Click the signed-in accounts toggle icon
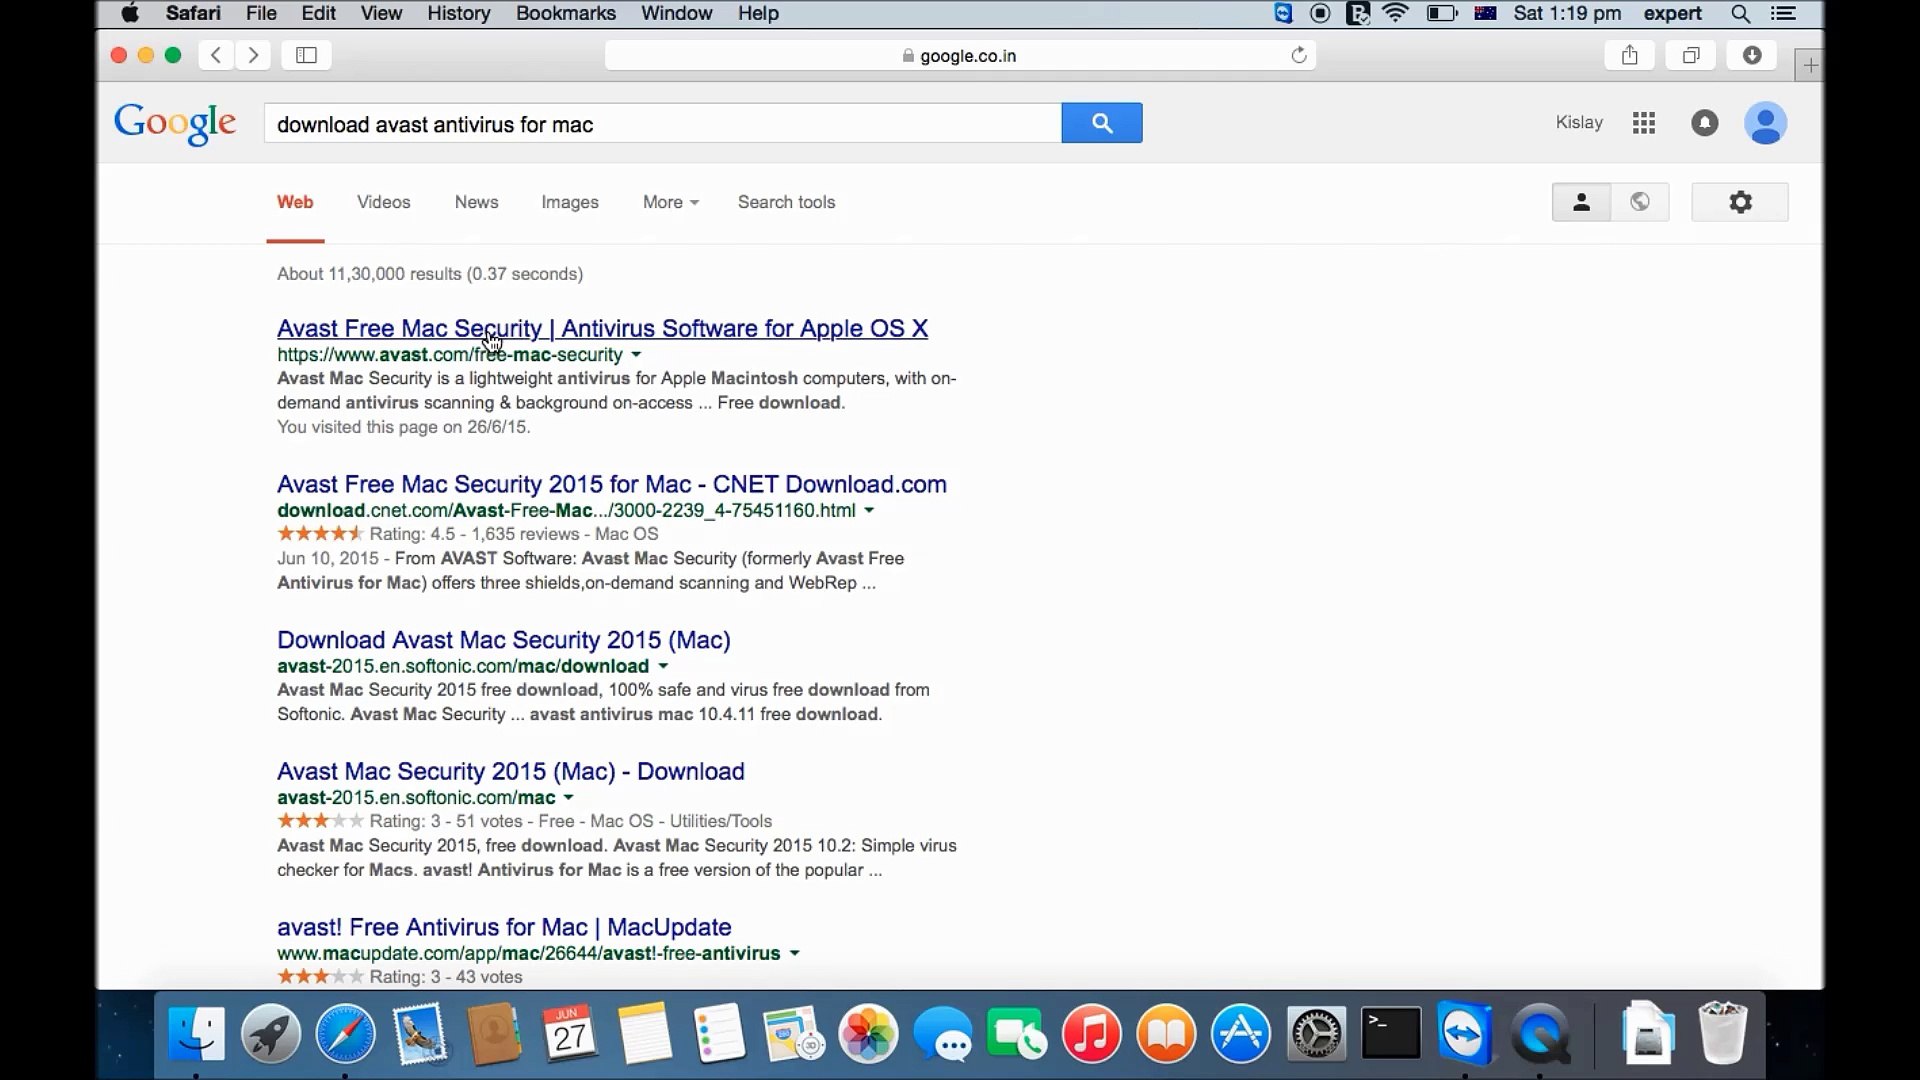The height and width of the screenshot is (1080, 1920). click(x=1581, y=202)
